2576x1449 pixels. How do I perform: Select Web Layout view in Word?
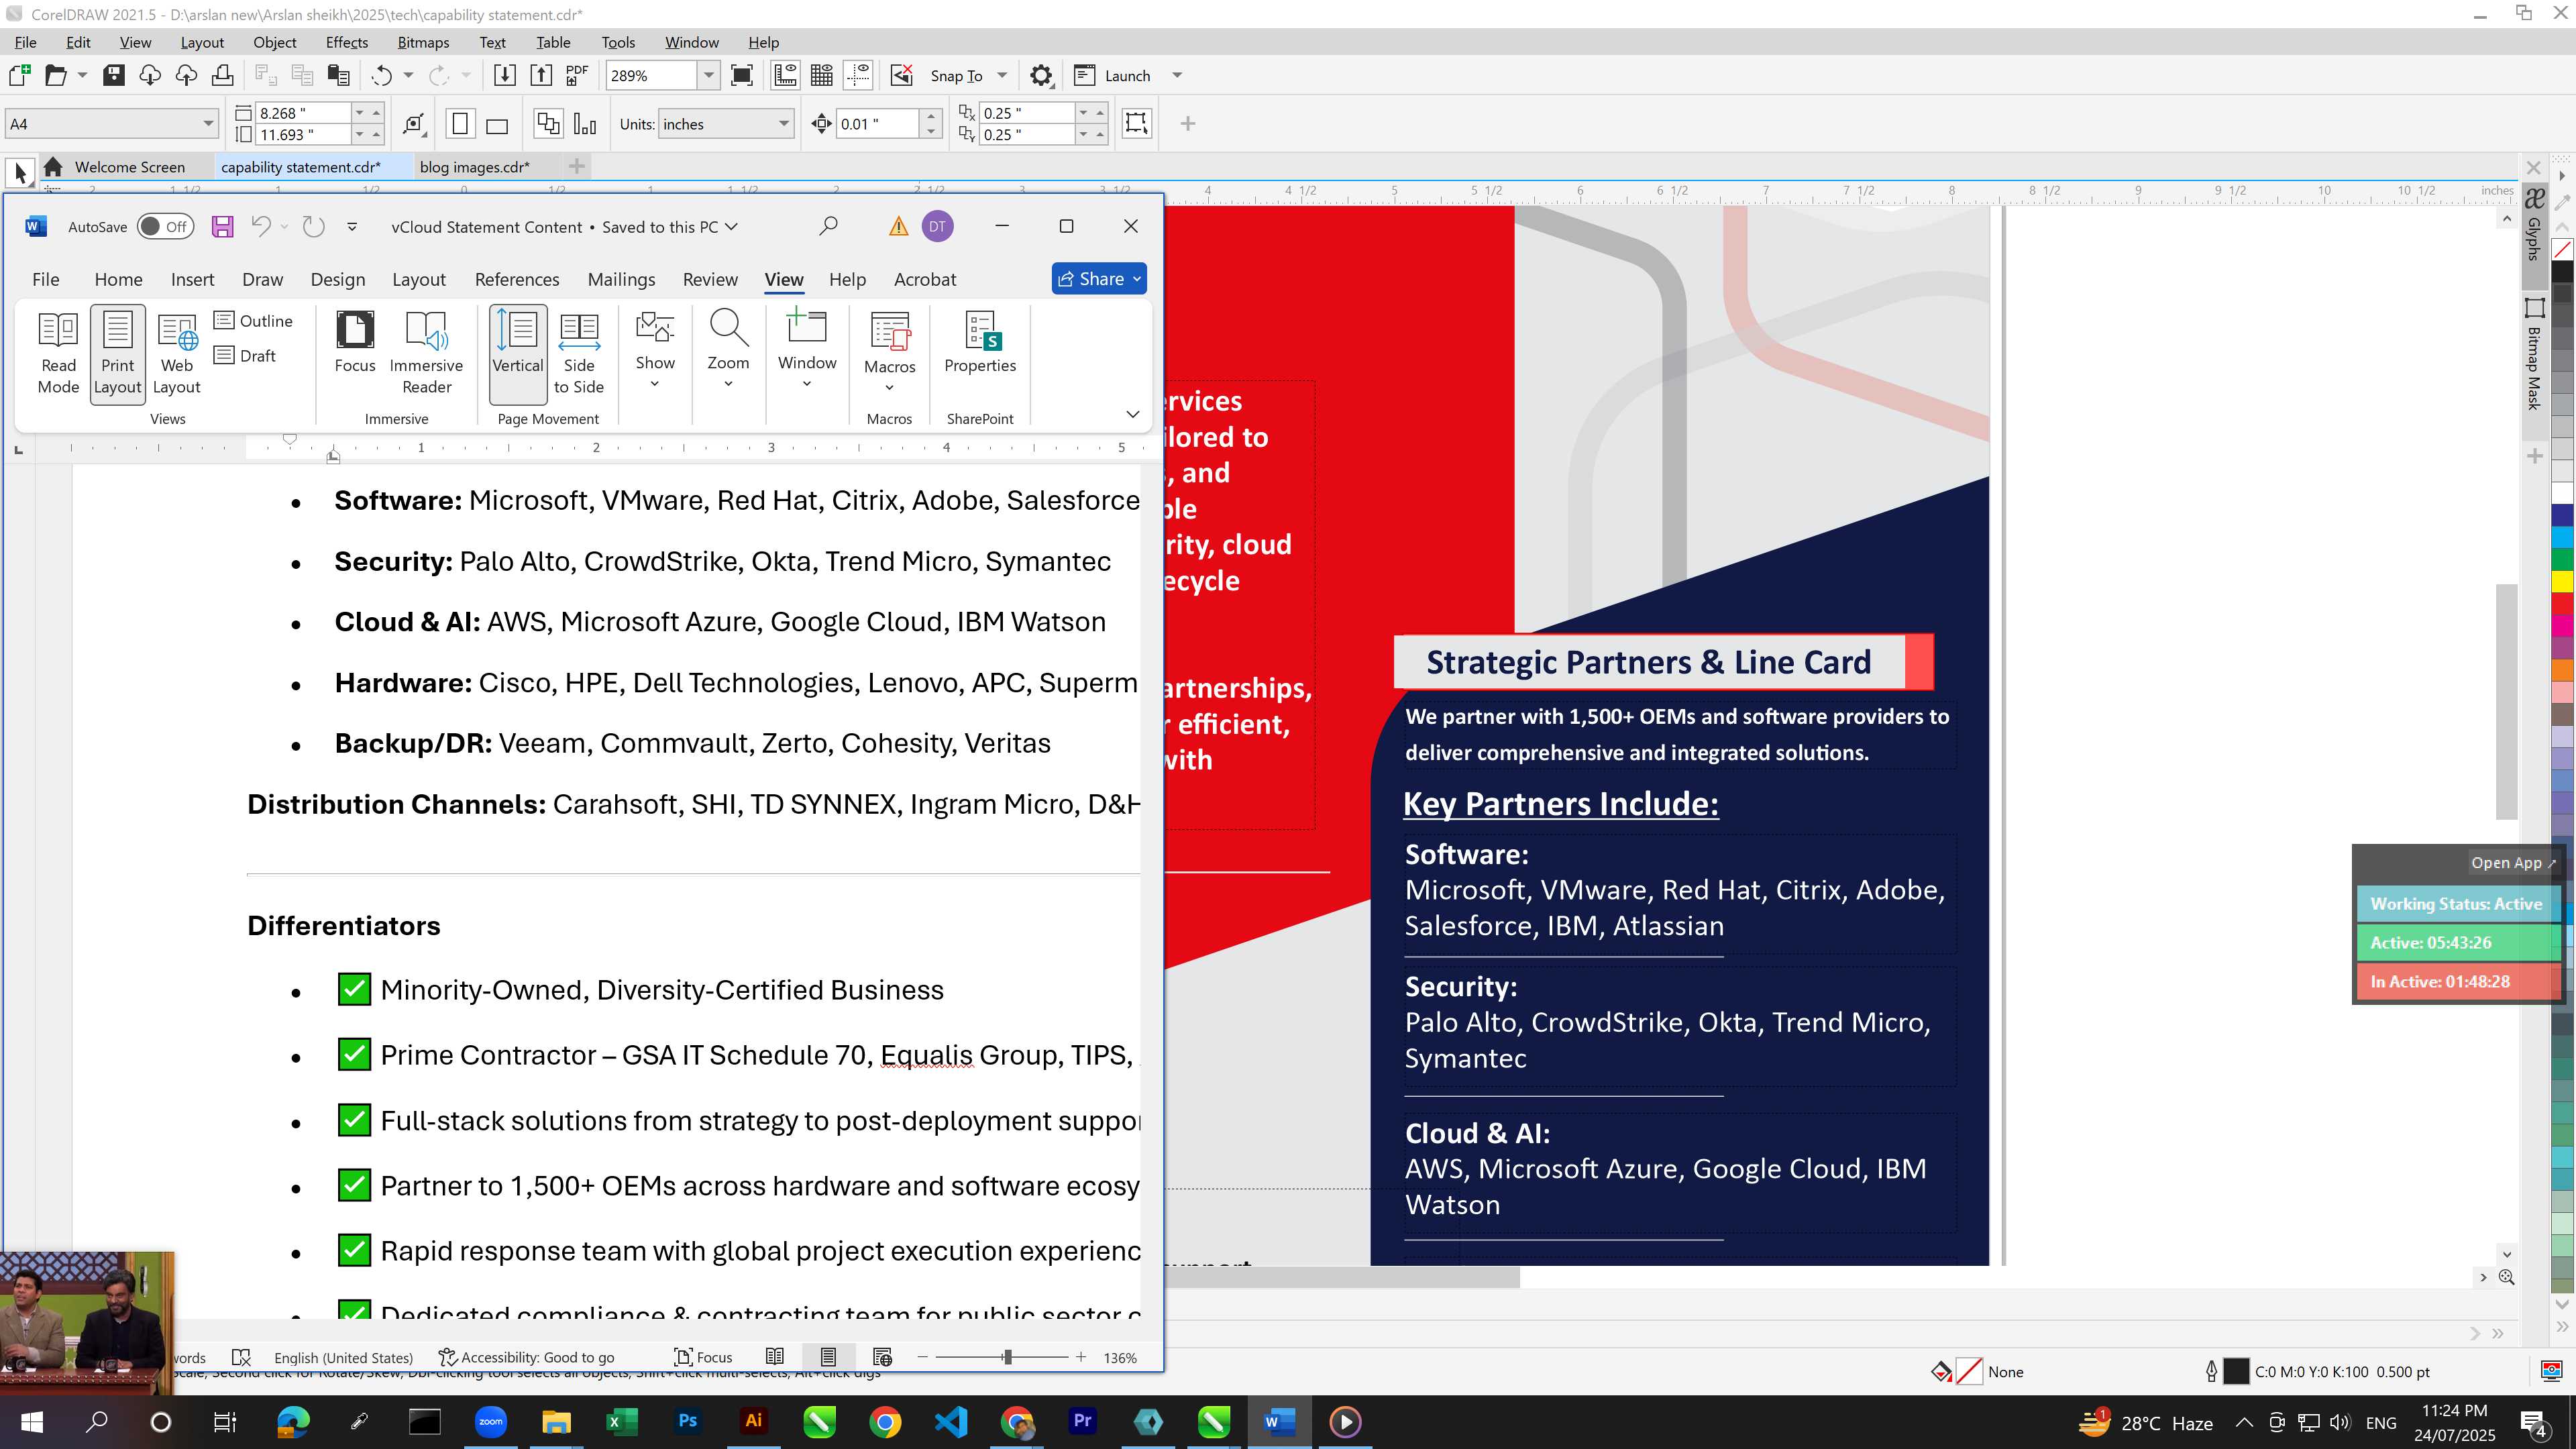tap(177, 353)
